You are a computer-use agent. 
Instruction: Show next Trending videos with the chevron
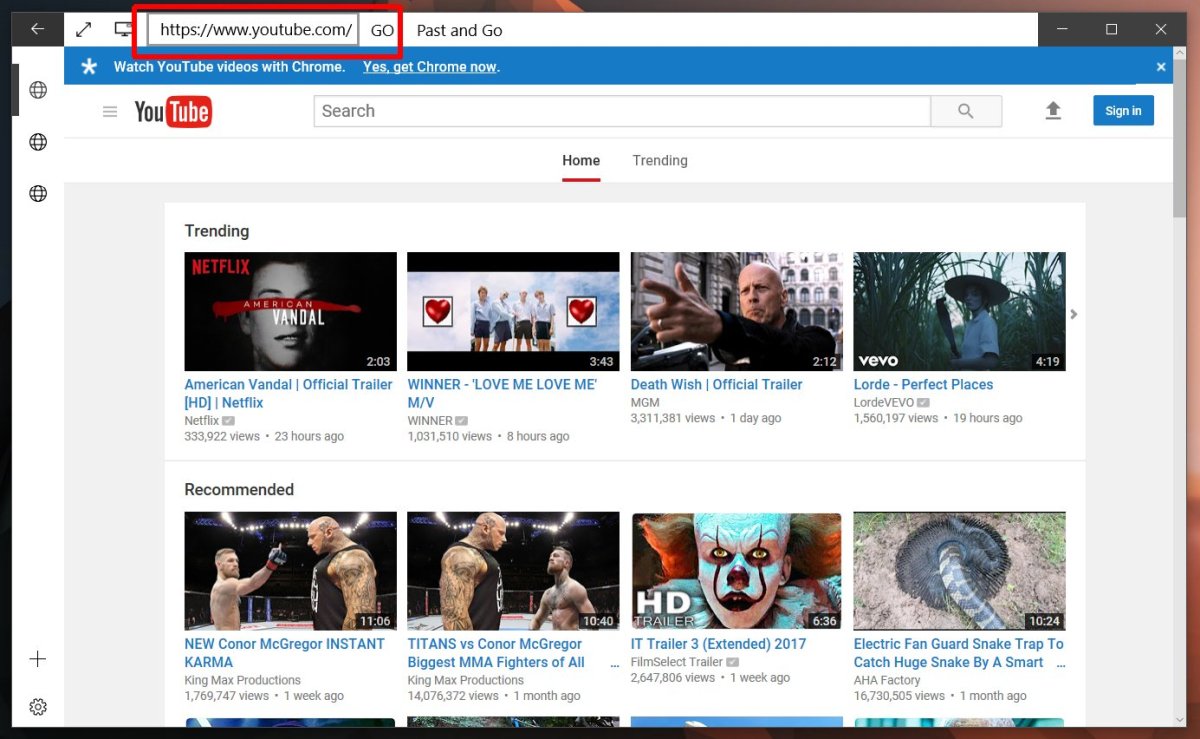(1074, 314)
